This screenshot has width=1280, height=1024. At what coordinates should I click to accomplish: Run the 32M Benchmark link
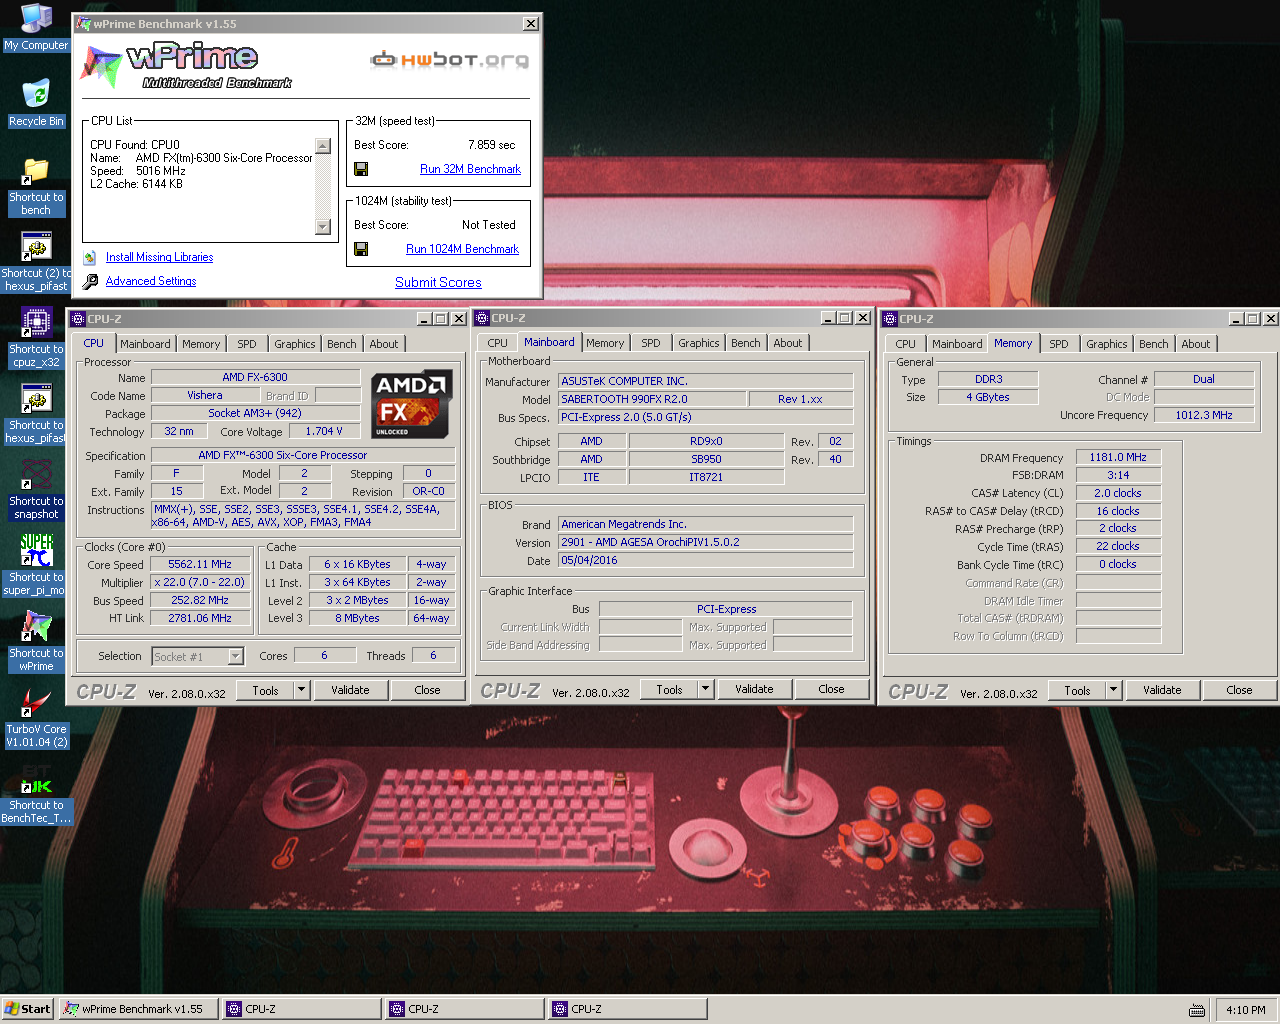coord(470,169)
